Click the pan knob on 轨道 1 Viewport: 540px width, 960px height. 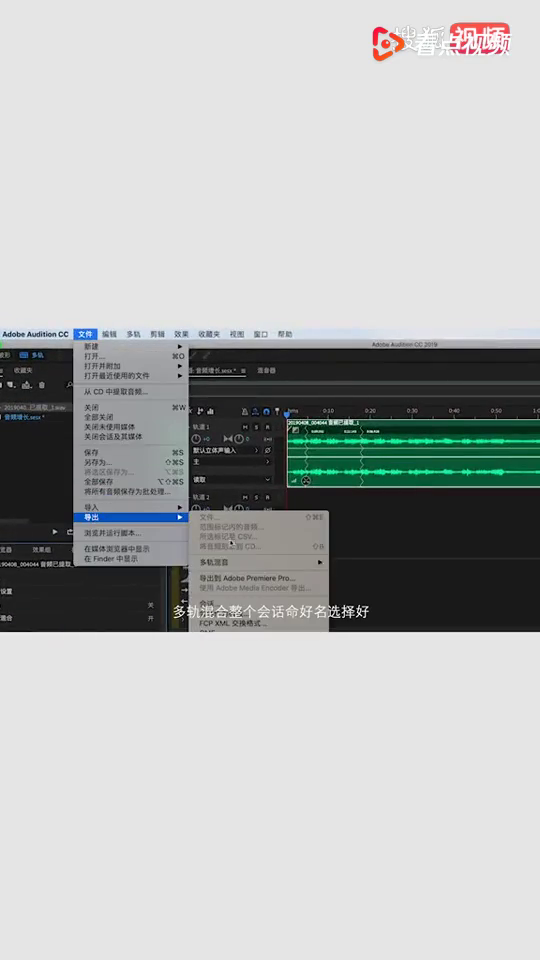click(x=239, y=439)
